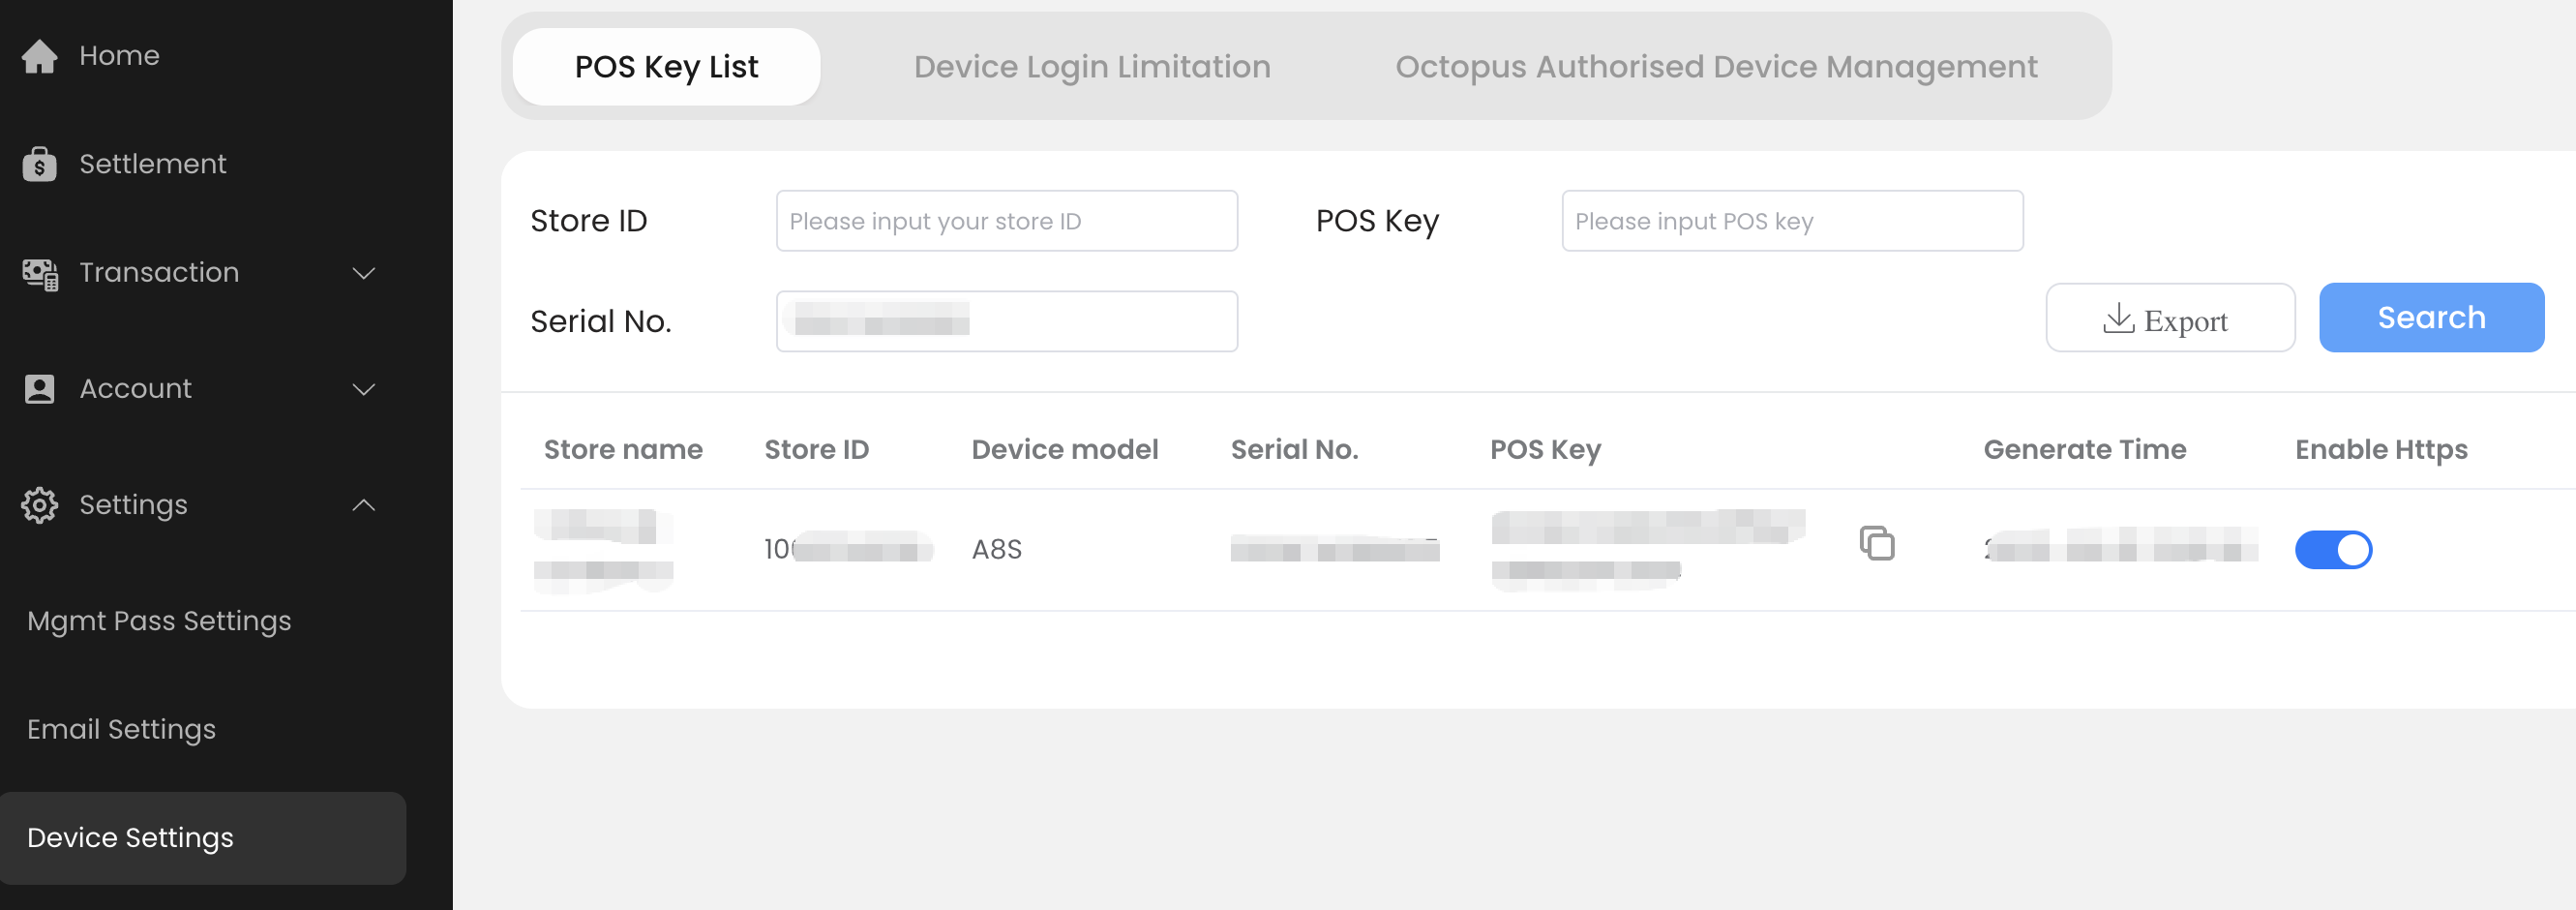Image resolution: width=2576 pixels, height=910 pixels.
Task: Disable Https for the listed A8S device
Action: click(x=2334, y=549)
